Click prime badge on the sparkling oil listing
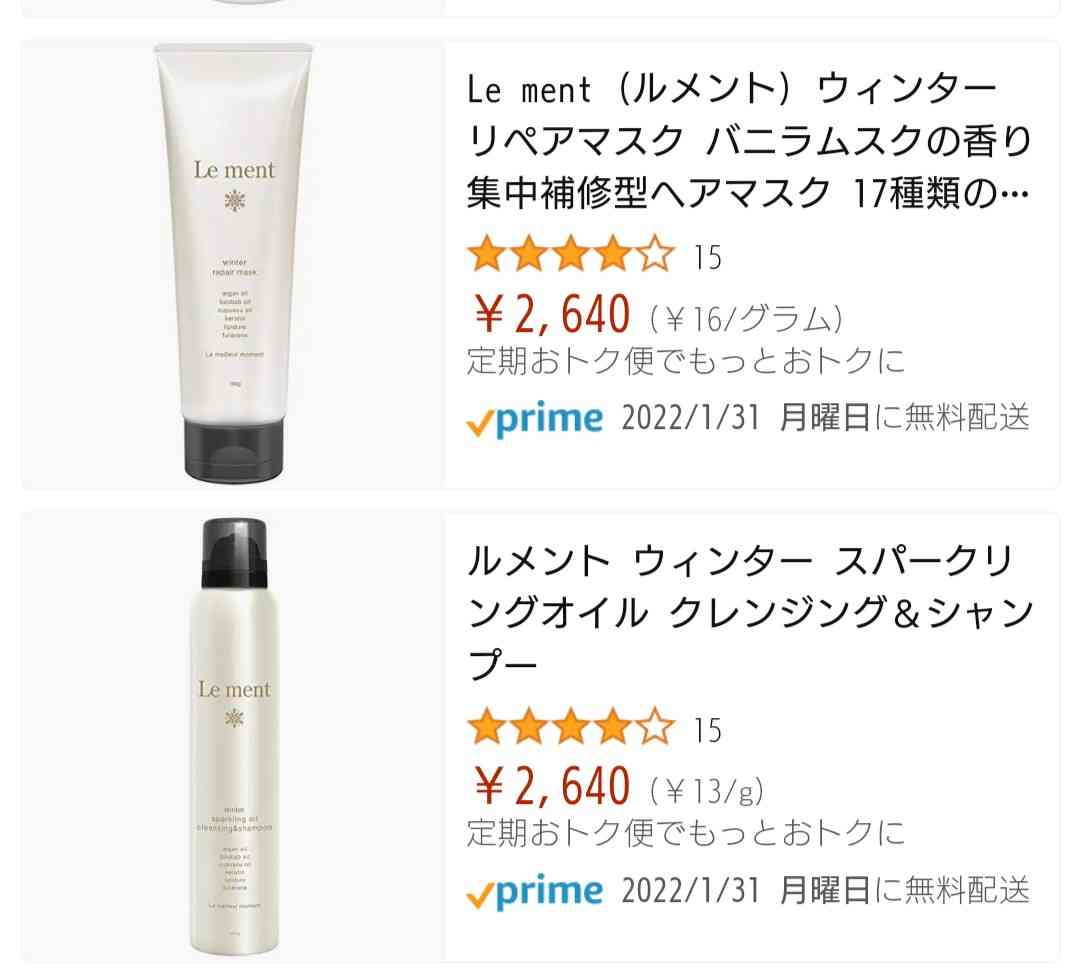 click(x=535, y=891)
